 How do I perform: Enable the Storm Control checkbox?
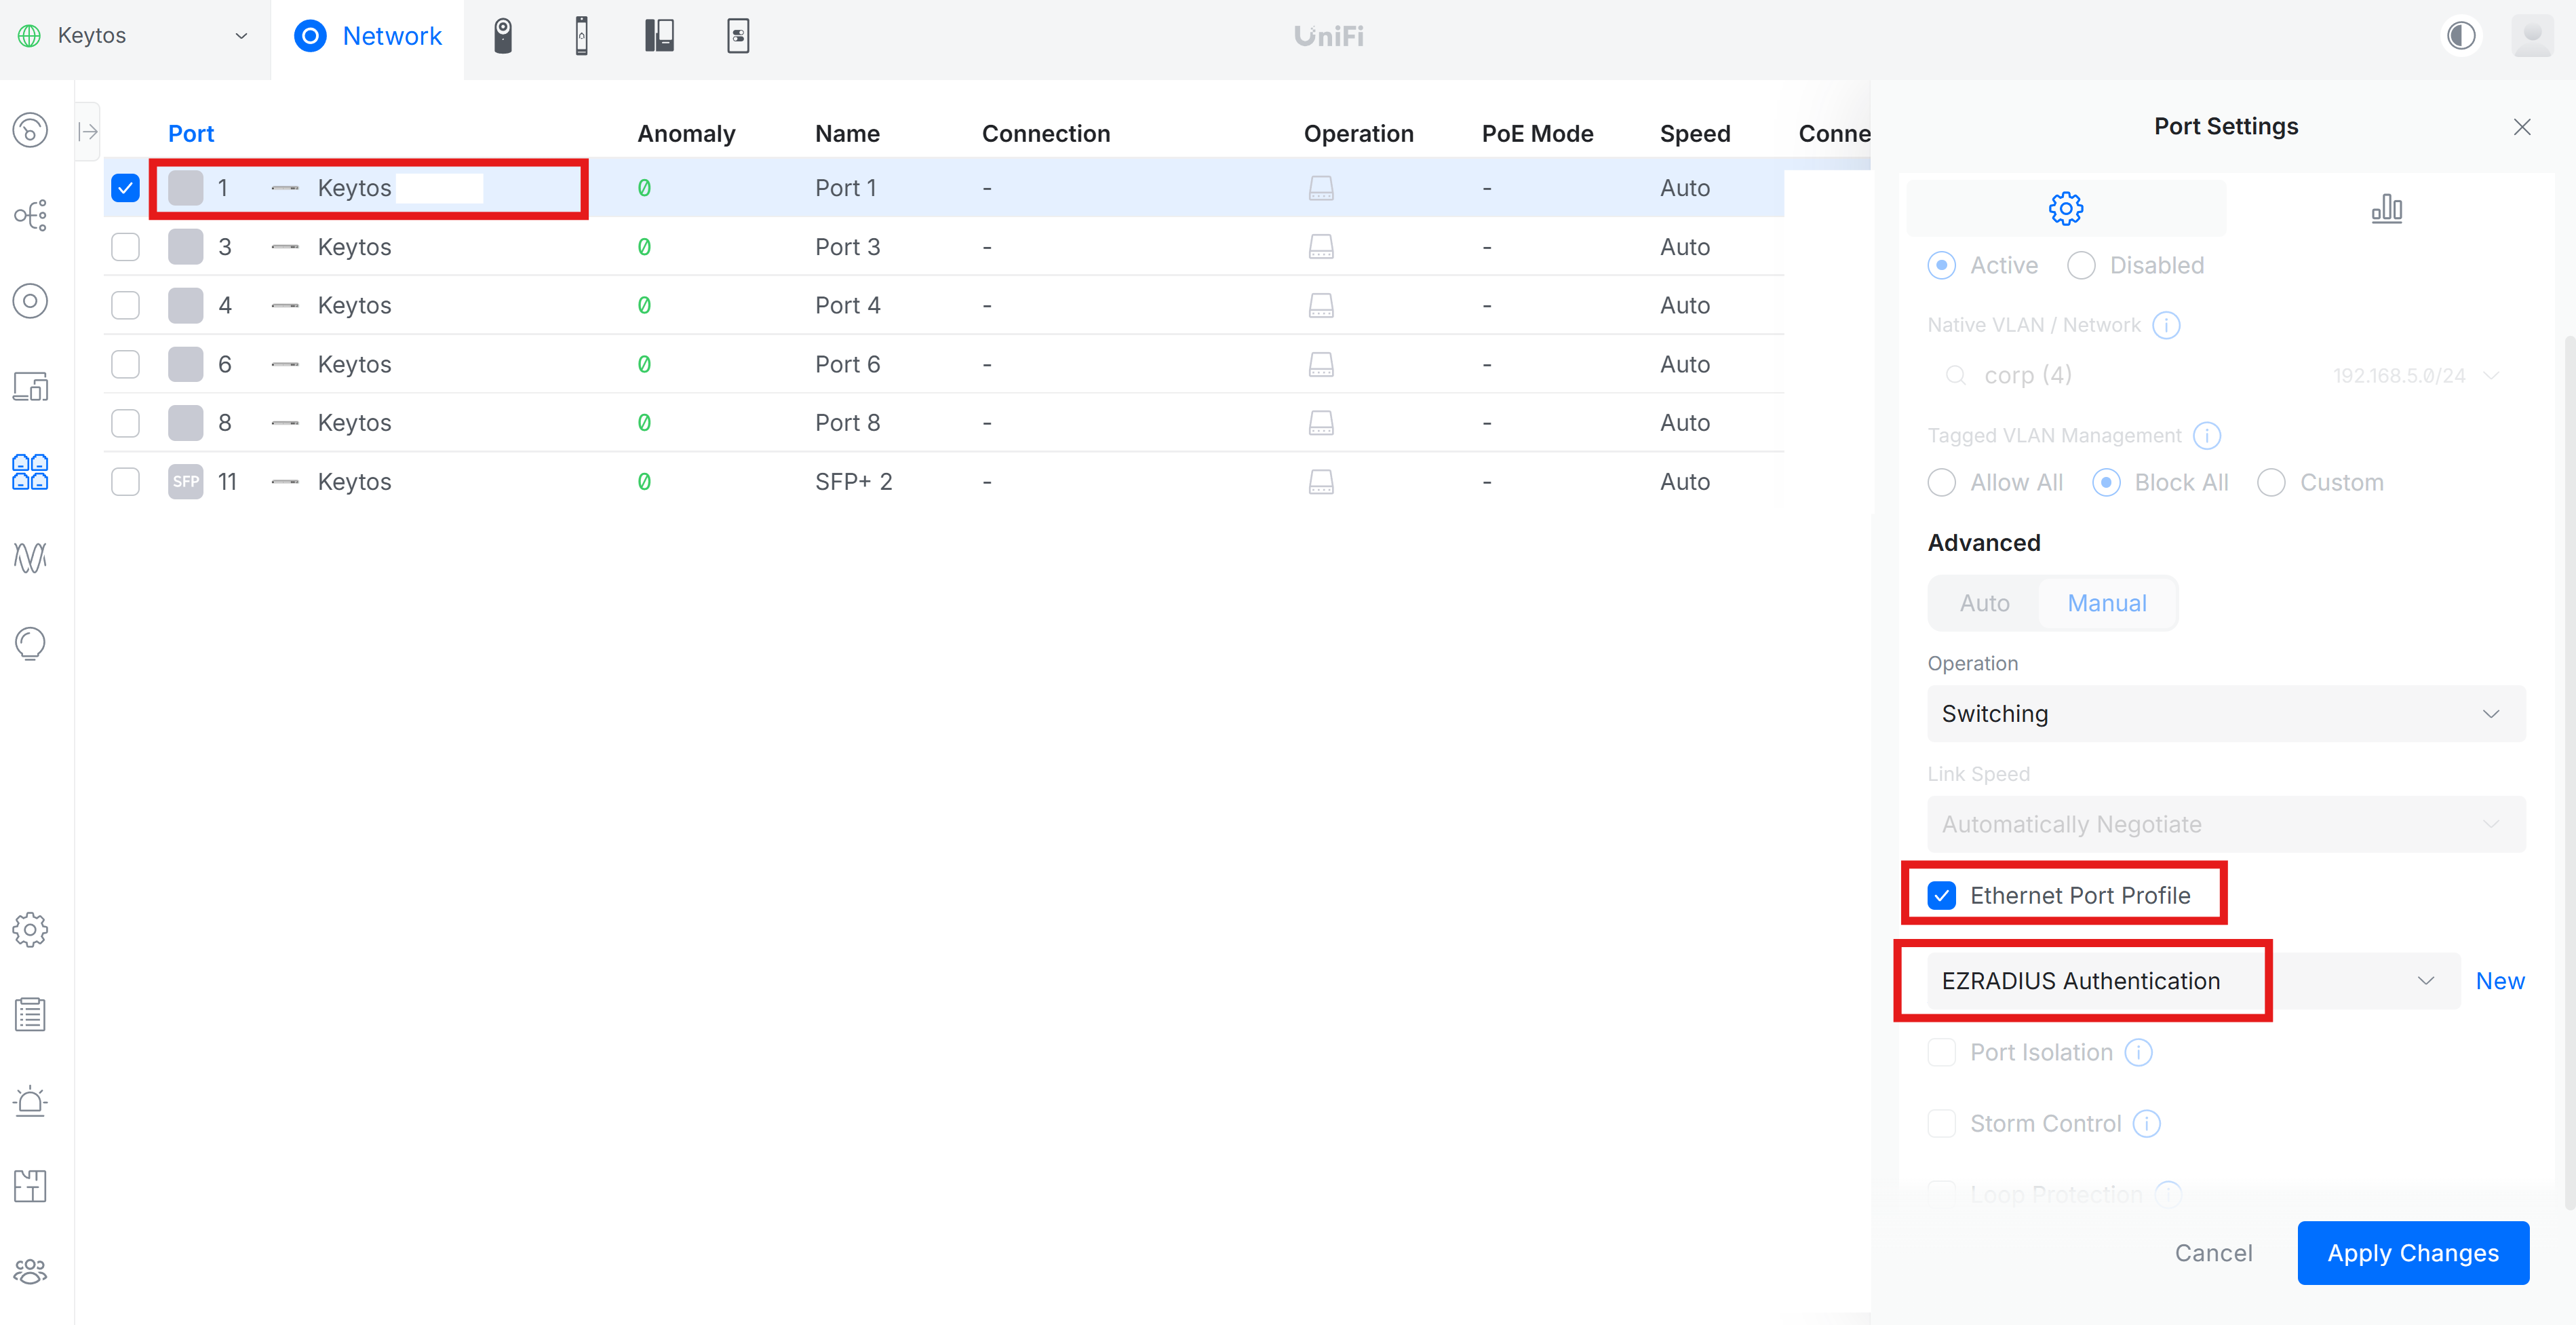click(1941, 1123)
